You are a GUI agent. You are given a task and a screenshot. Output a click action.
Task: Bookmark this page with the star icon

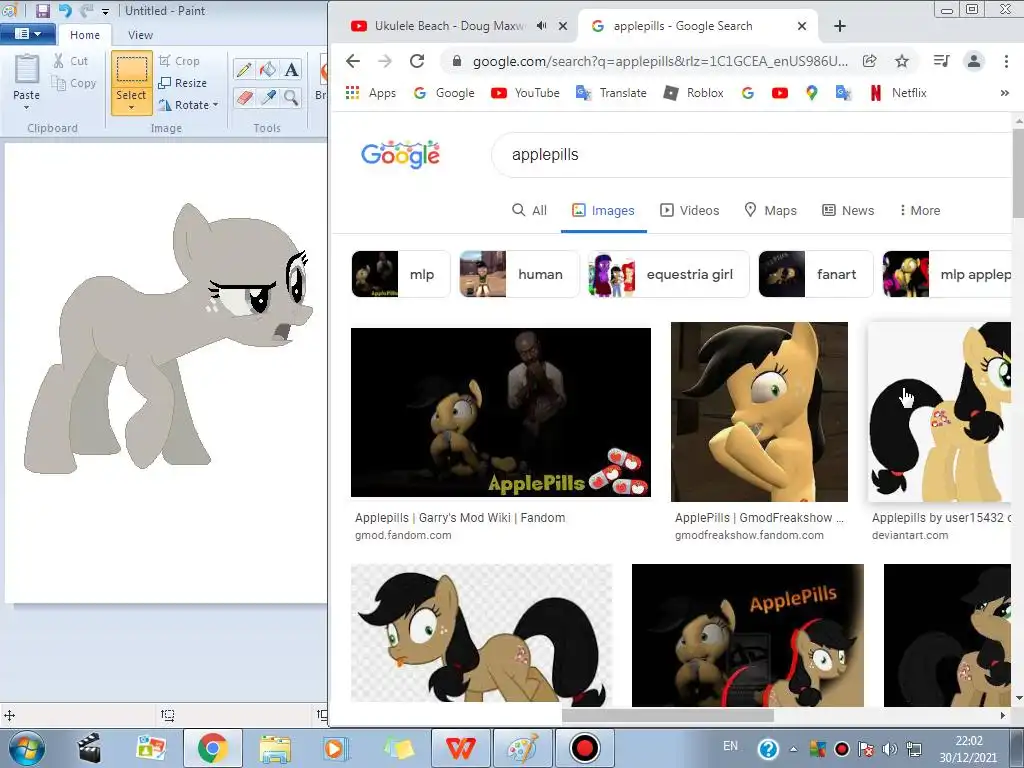click(902, 61)
